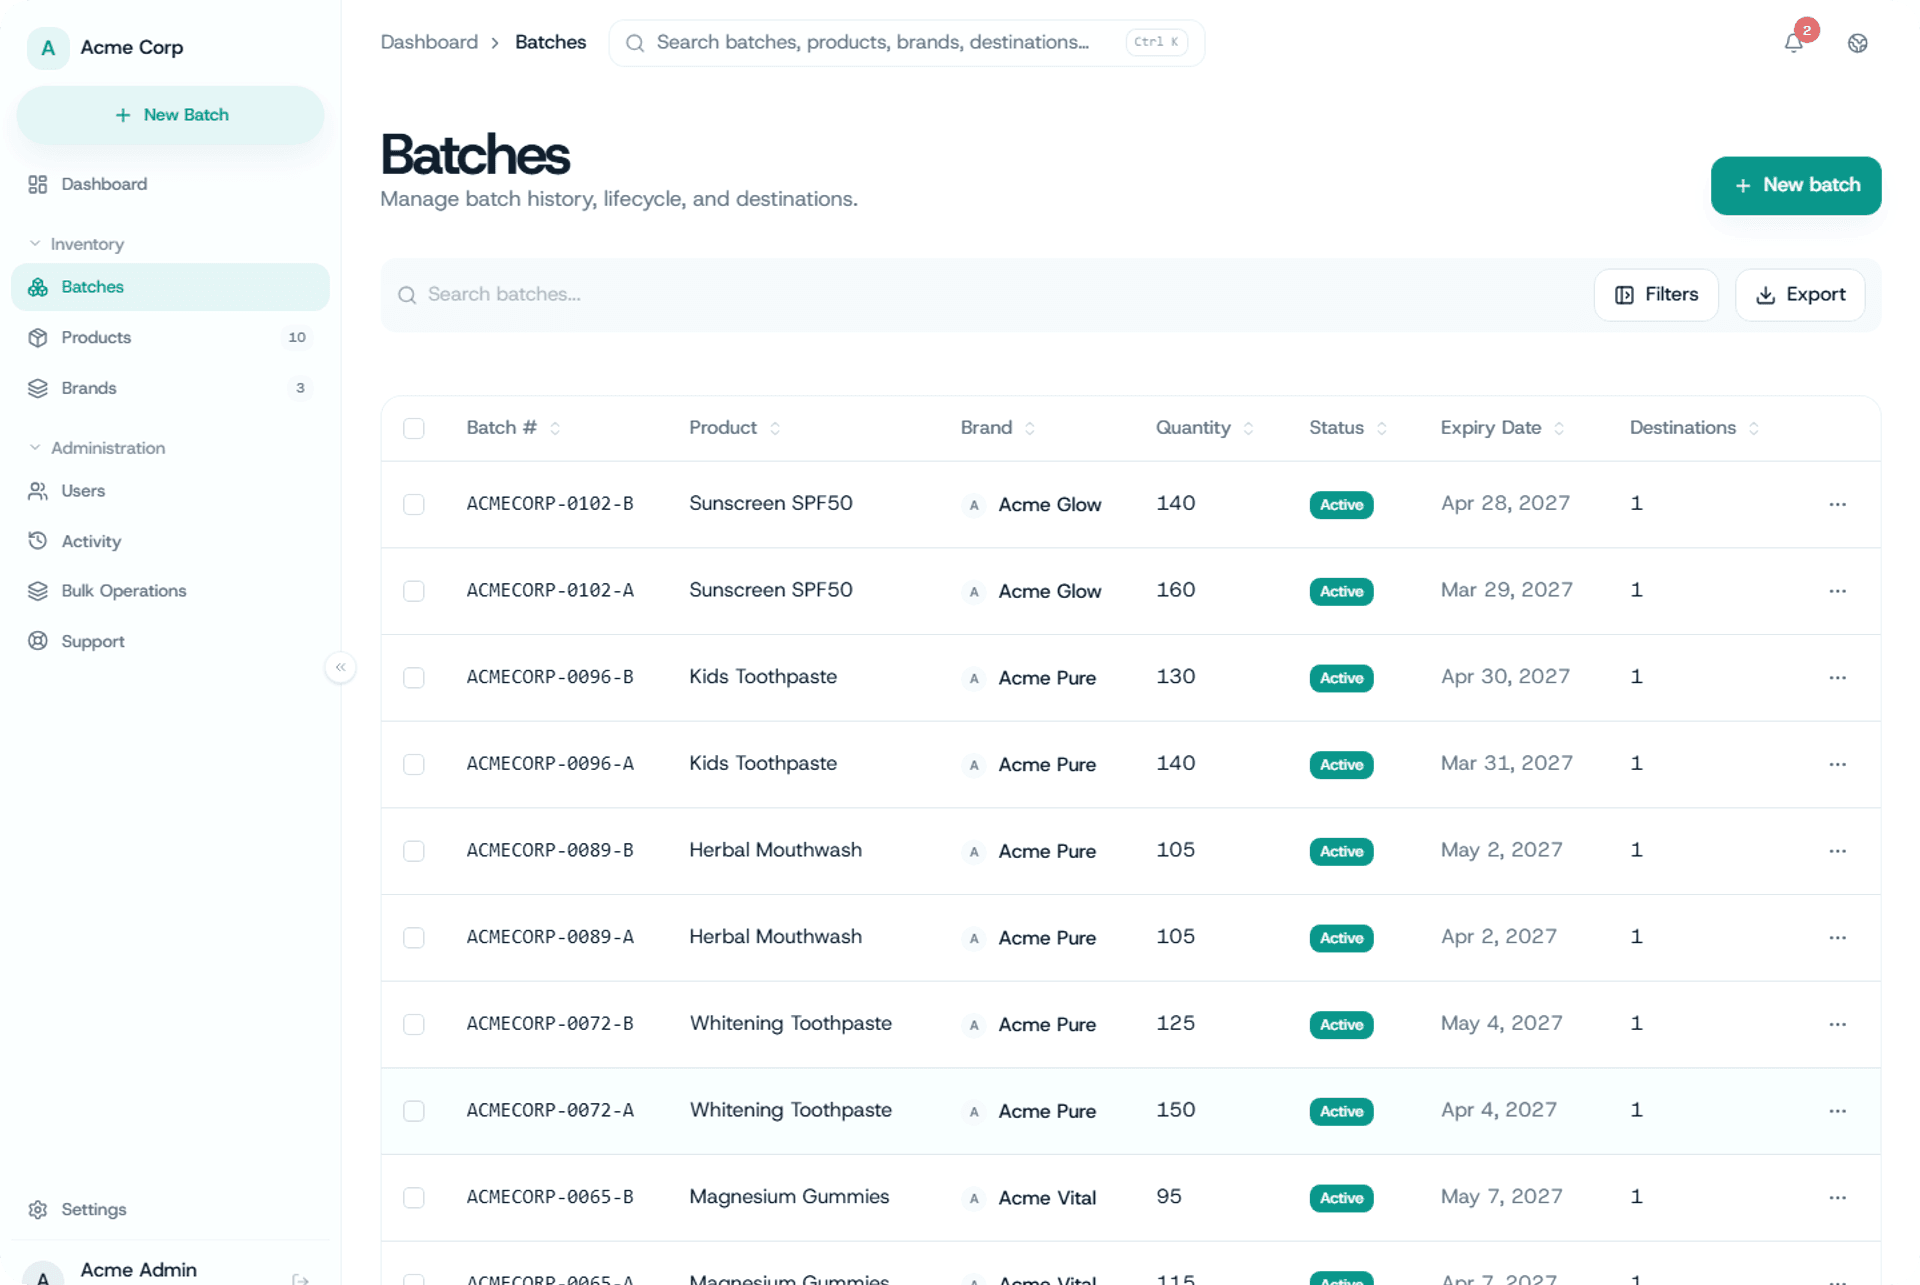Open Products in sidebar
The width and height of the screenshot is (1920, 1285).
click(x=170, y=338)
